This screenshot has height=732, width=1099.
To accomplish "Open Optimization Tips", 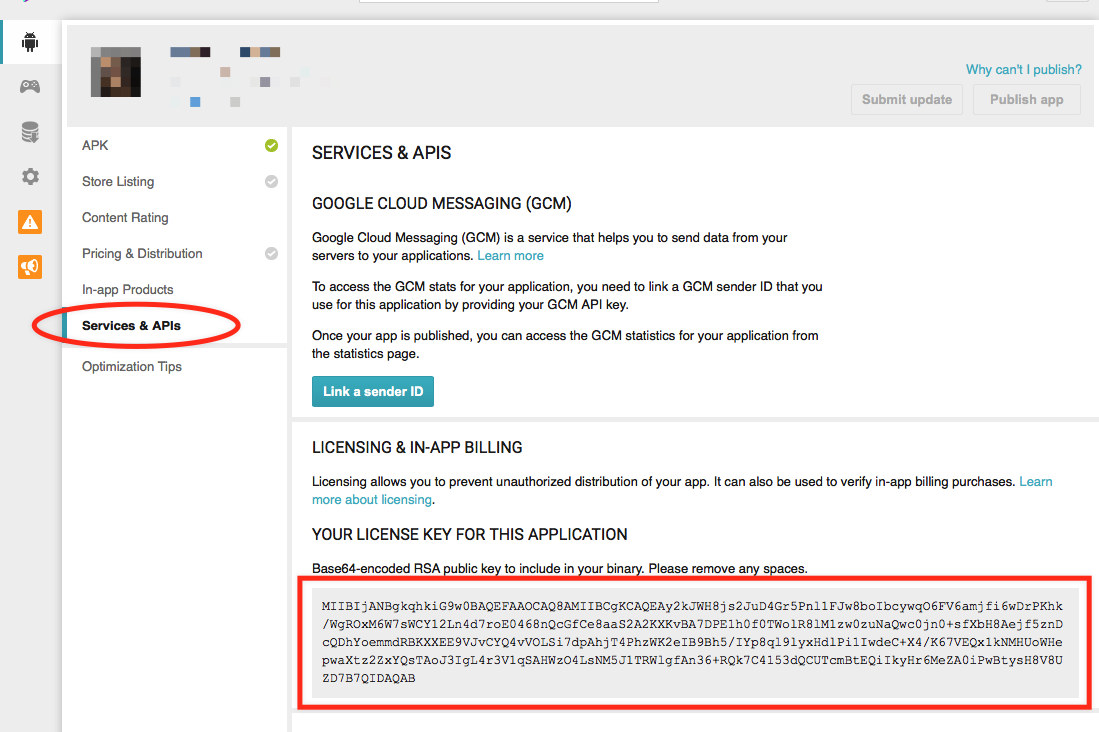I will tap(132, 367).
